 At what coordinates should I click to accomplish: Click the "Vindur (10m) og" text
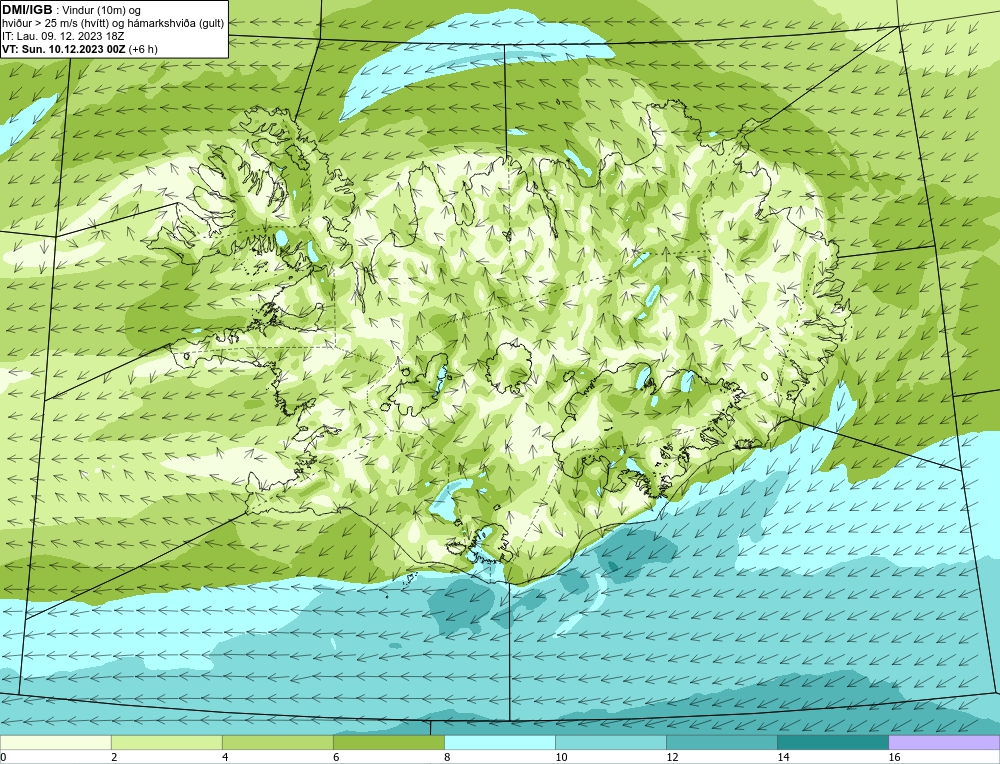pos(101,10)
